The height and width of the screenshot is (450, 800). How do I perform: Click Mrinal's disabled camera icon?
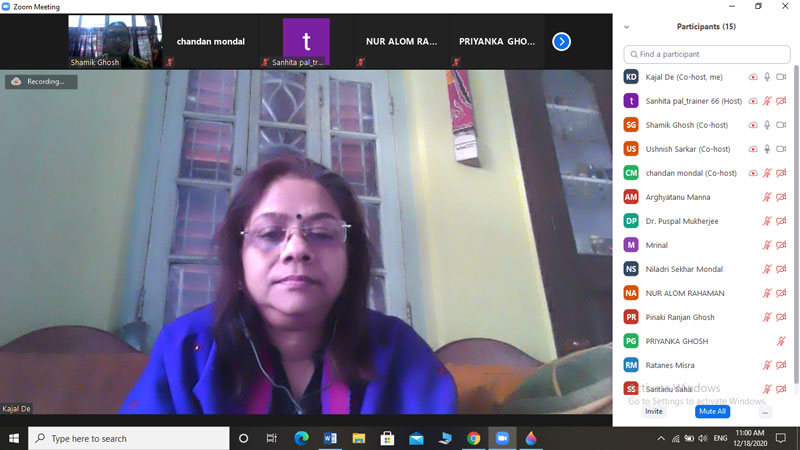click(781, 245)
